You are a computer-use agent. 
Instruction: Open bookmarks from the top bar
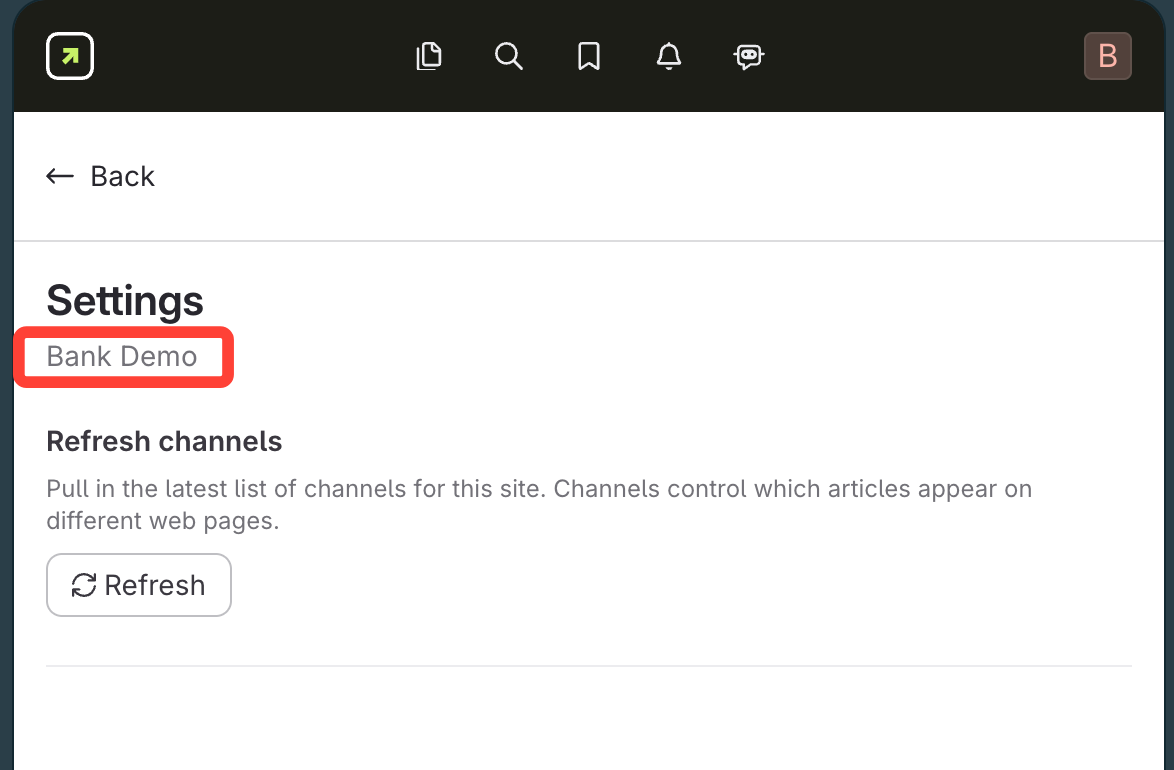tap(589, 56)
